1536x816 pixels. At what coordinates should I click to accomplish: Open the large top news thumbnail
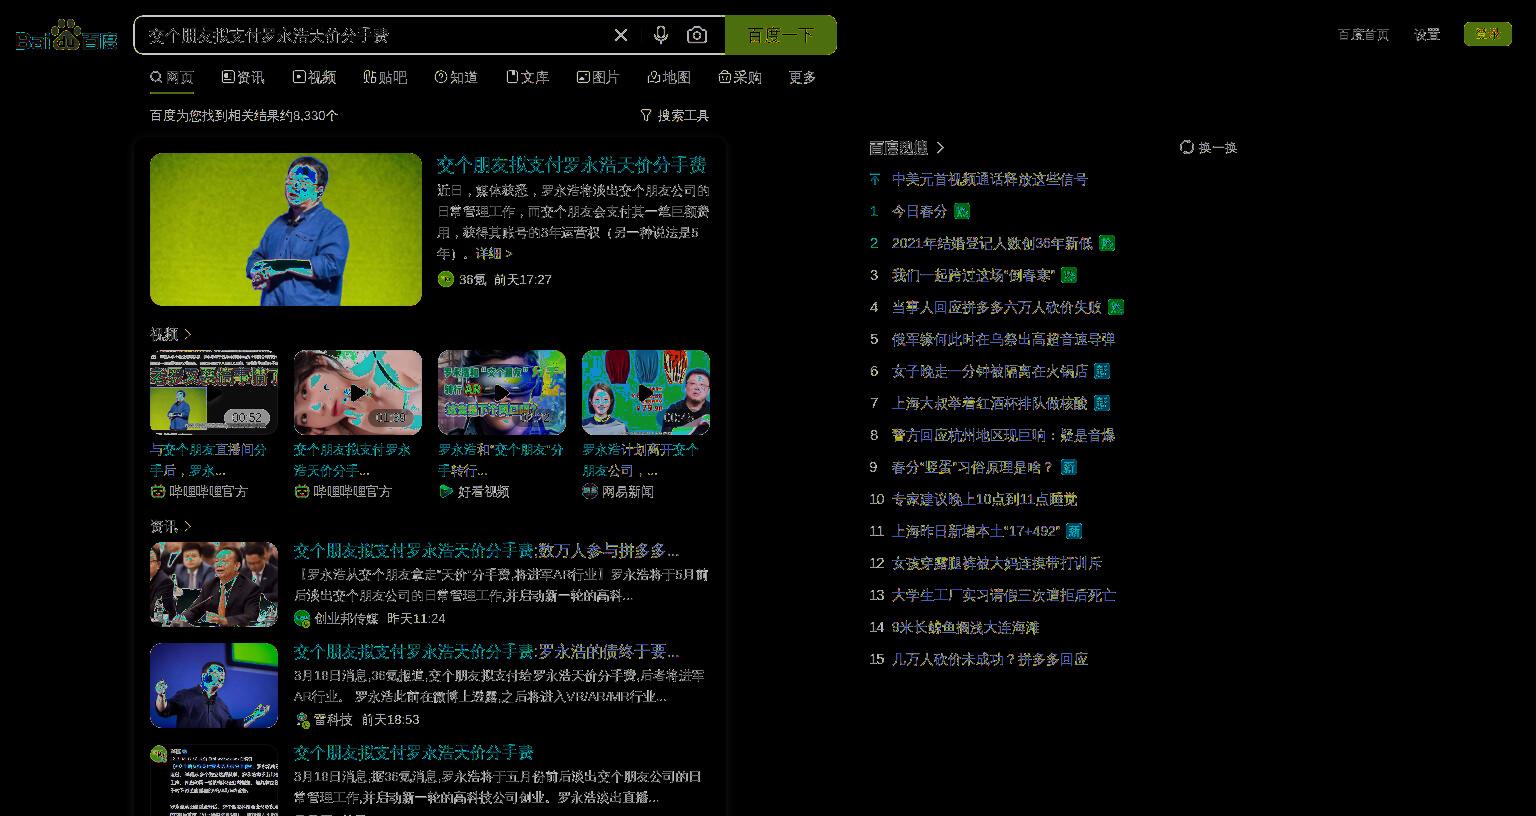point(286,229)
